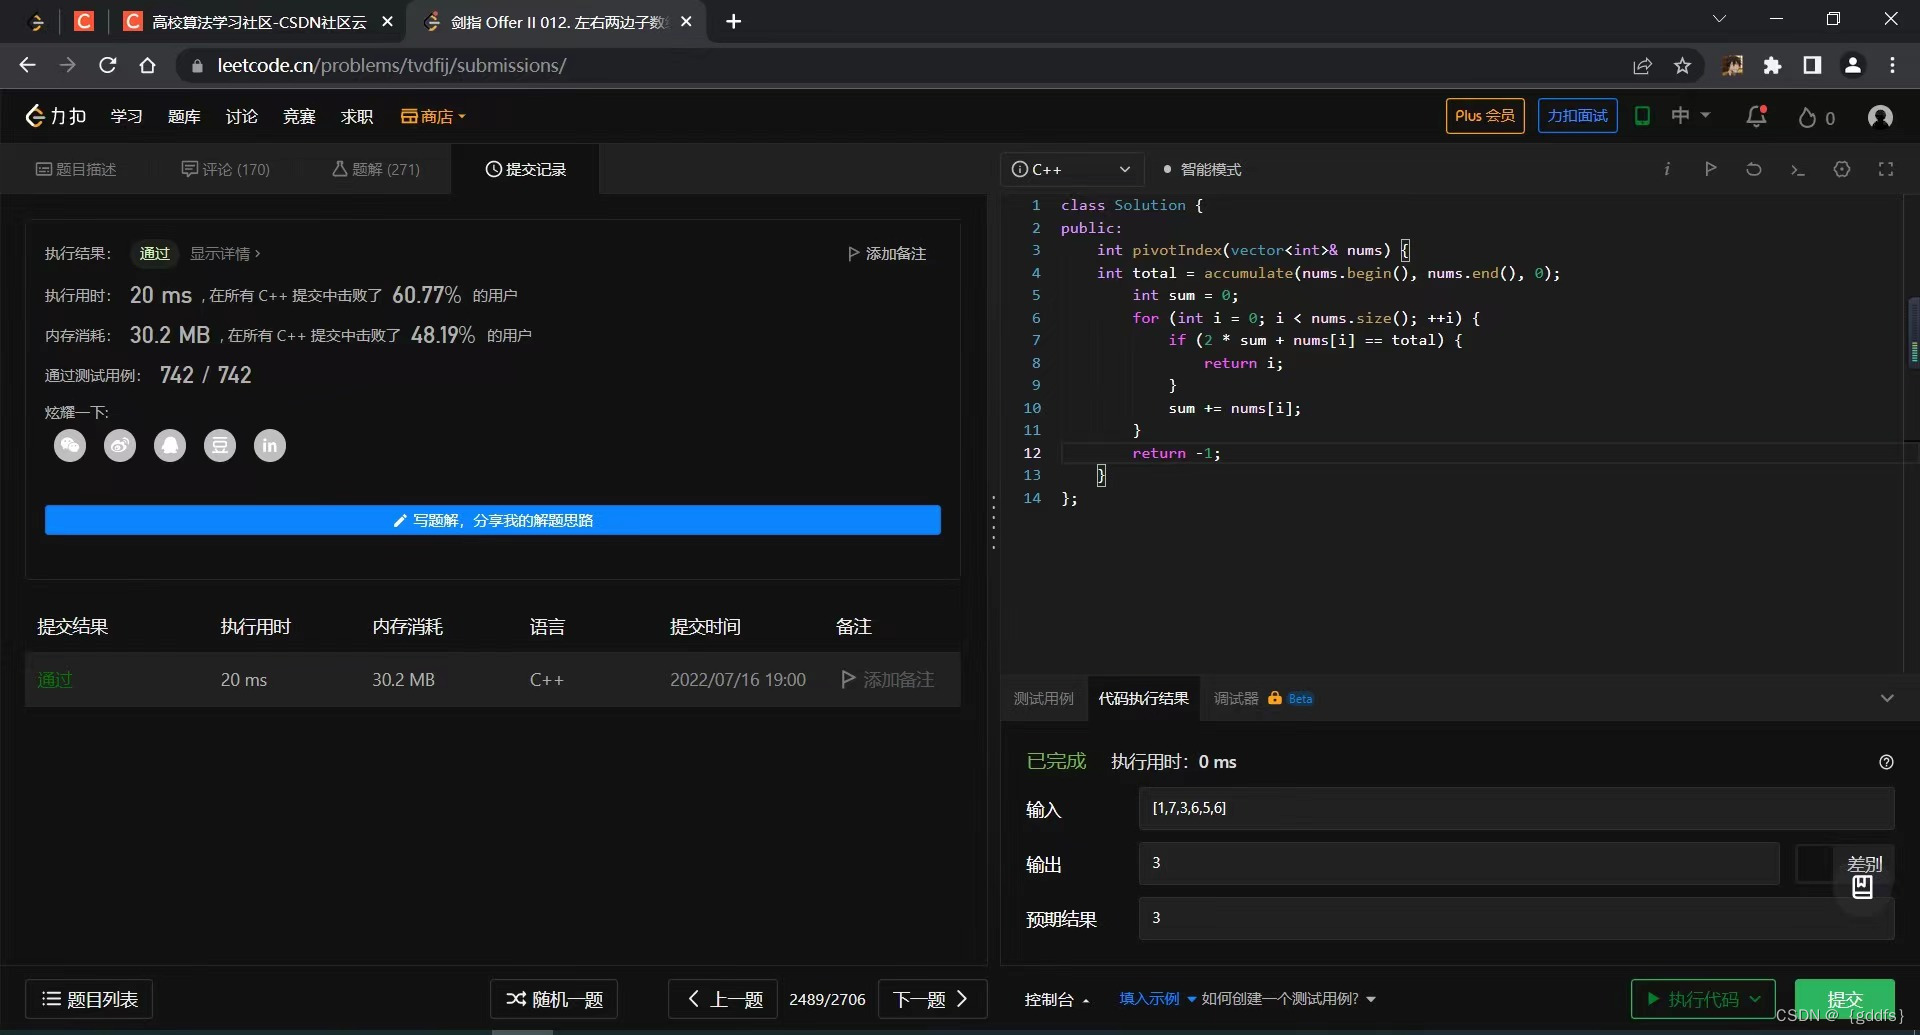
Task: Share on WeChat icon
Action: (x=70, y=445)
